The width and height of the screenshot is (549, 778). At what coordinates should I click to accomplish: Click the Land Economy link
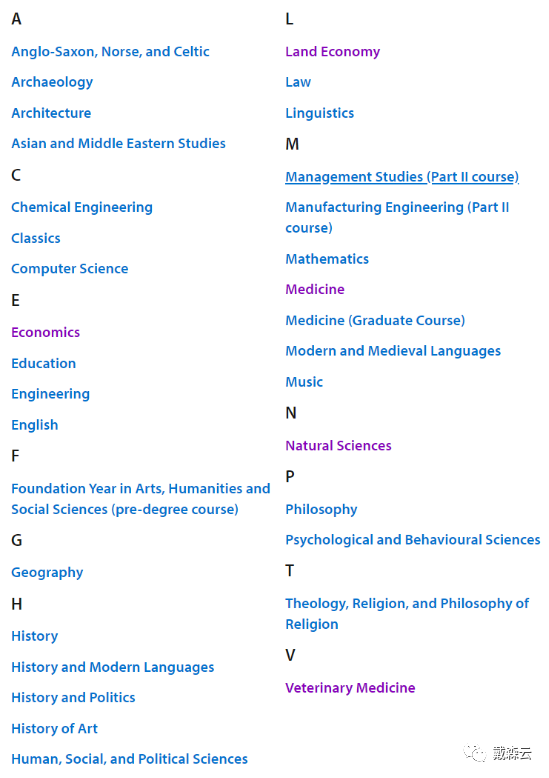(x=333, y=52)
